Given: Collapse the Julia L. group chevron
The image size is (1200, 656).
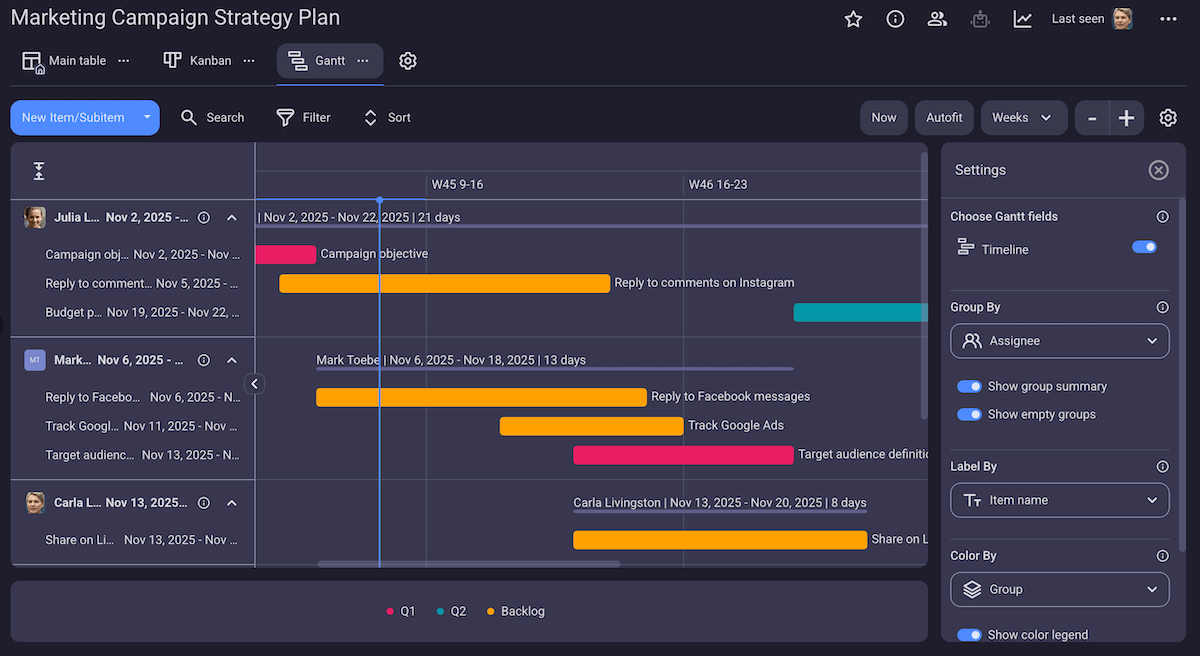Looking at the screenshot, I should [x=232, y=217].
